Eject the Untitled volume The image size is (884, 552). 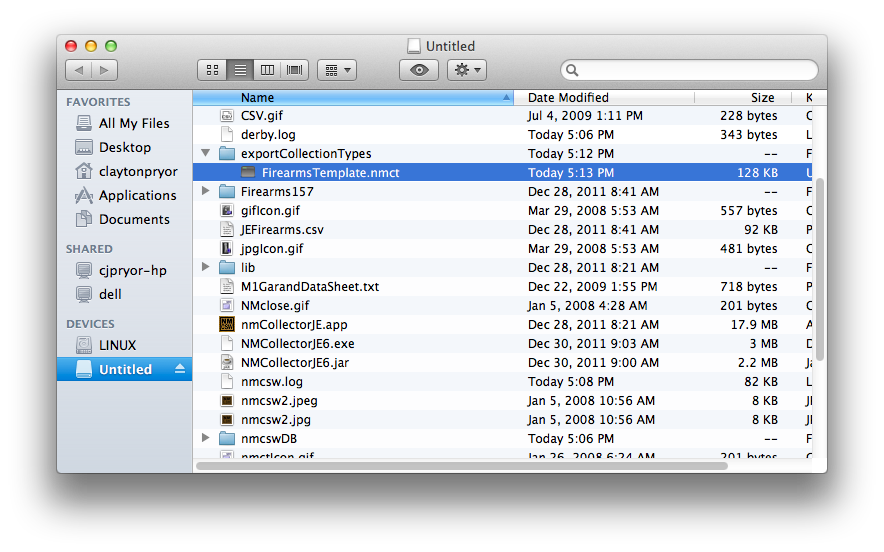pyautogui.click(x=180, y=369)
